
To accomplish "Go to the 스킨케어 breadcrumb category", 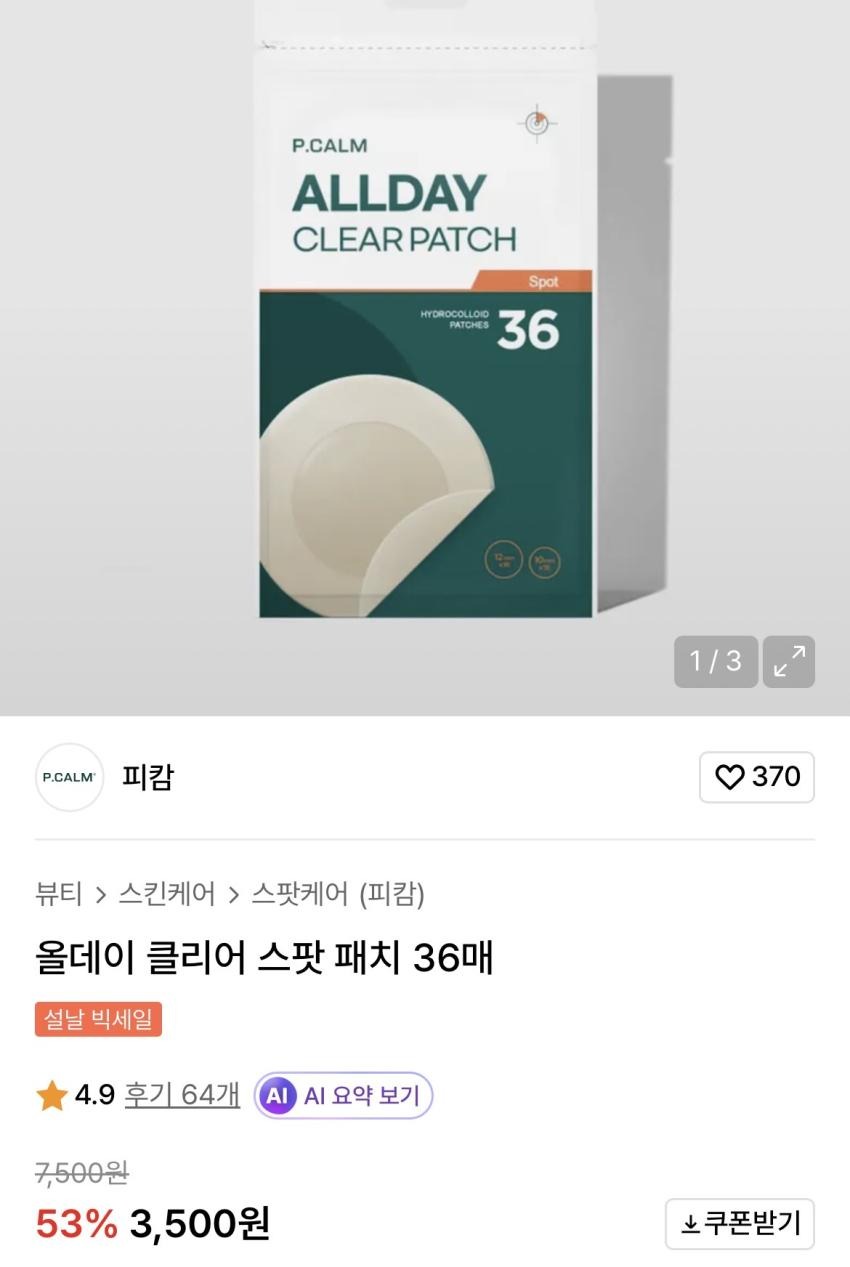I will [x=166, y=893].
